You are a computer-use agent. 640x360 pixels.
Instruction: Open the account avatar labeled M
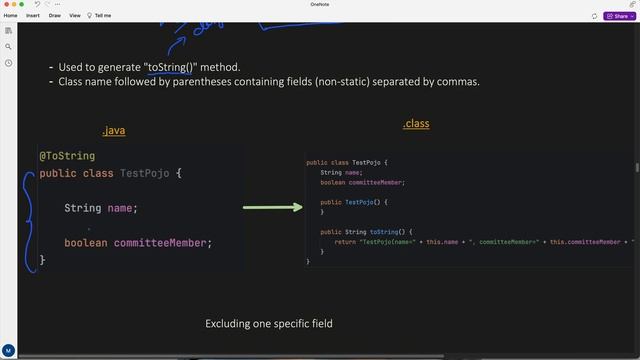click(9, 350)
